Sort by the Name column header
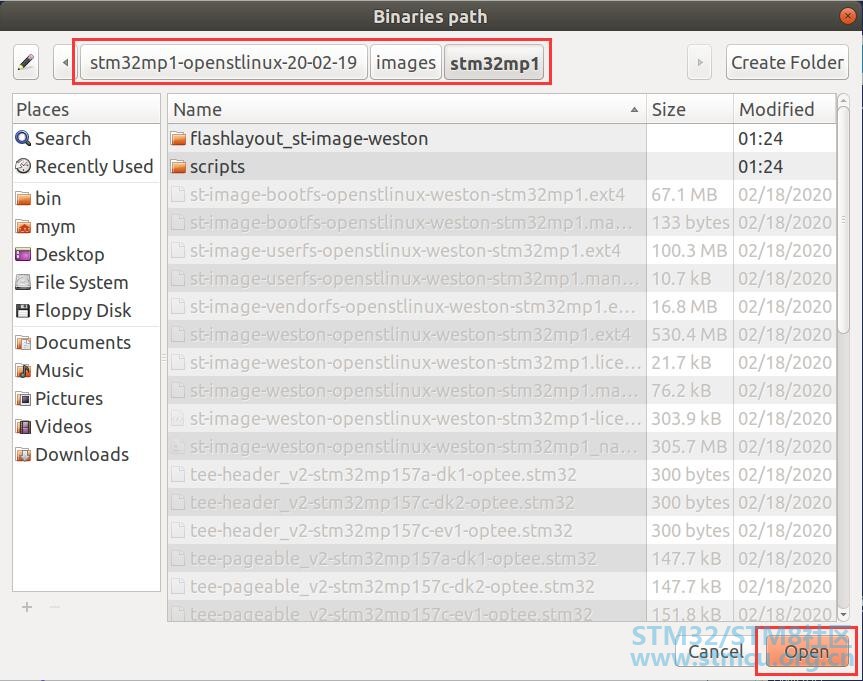This screenshot has height=681, width=863. [x=407, y=110]
